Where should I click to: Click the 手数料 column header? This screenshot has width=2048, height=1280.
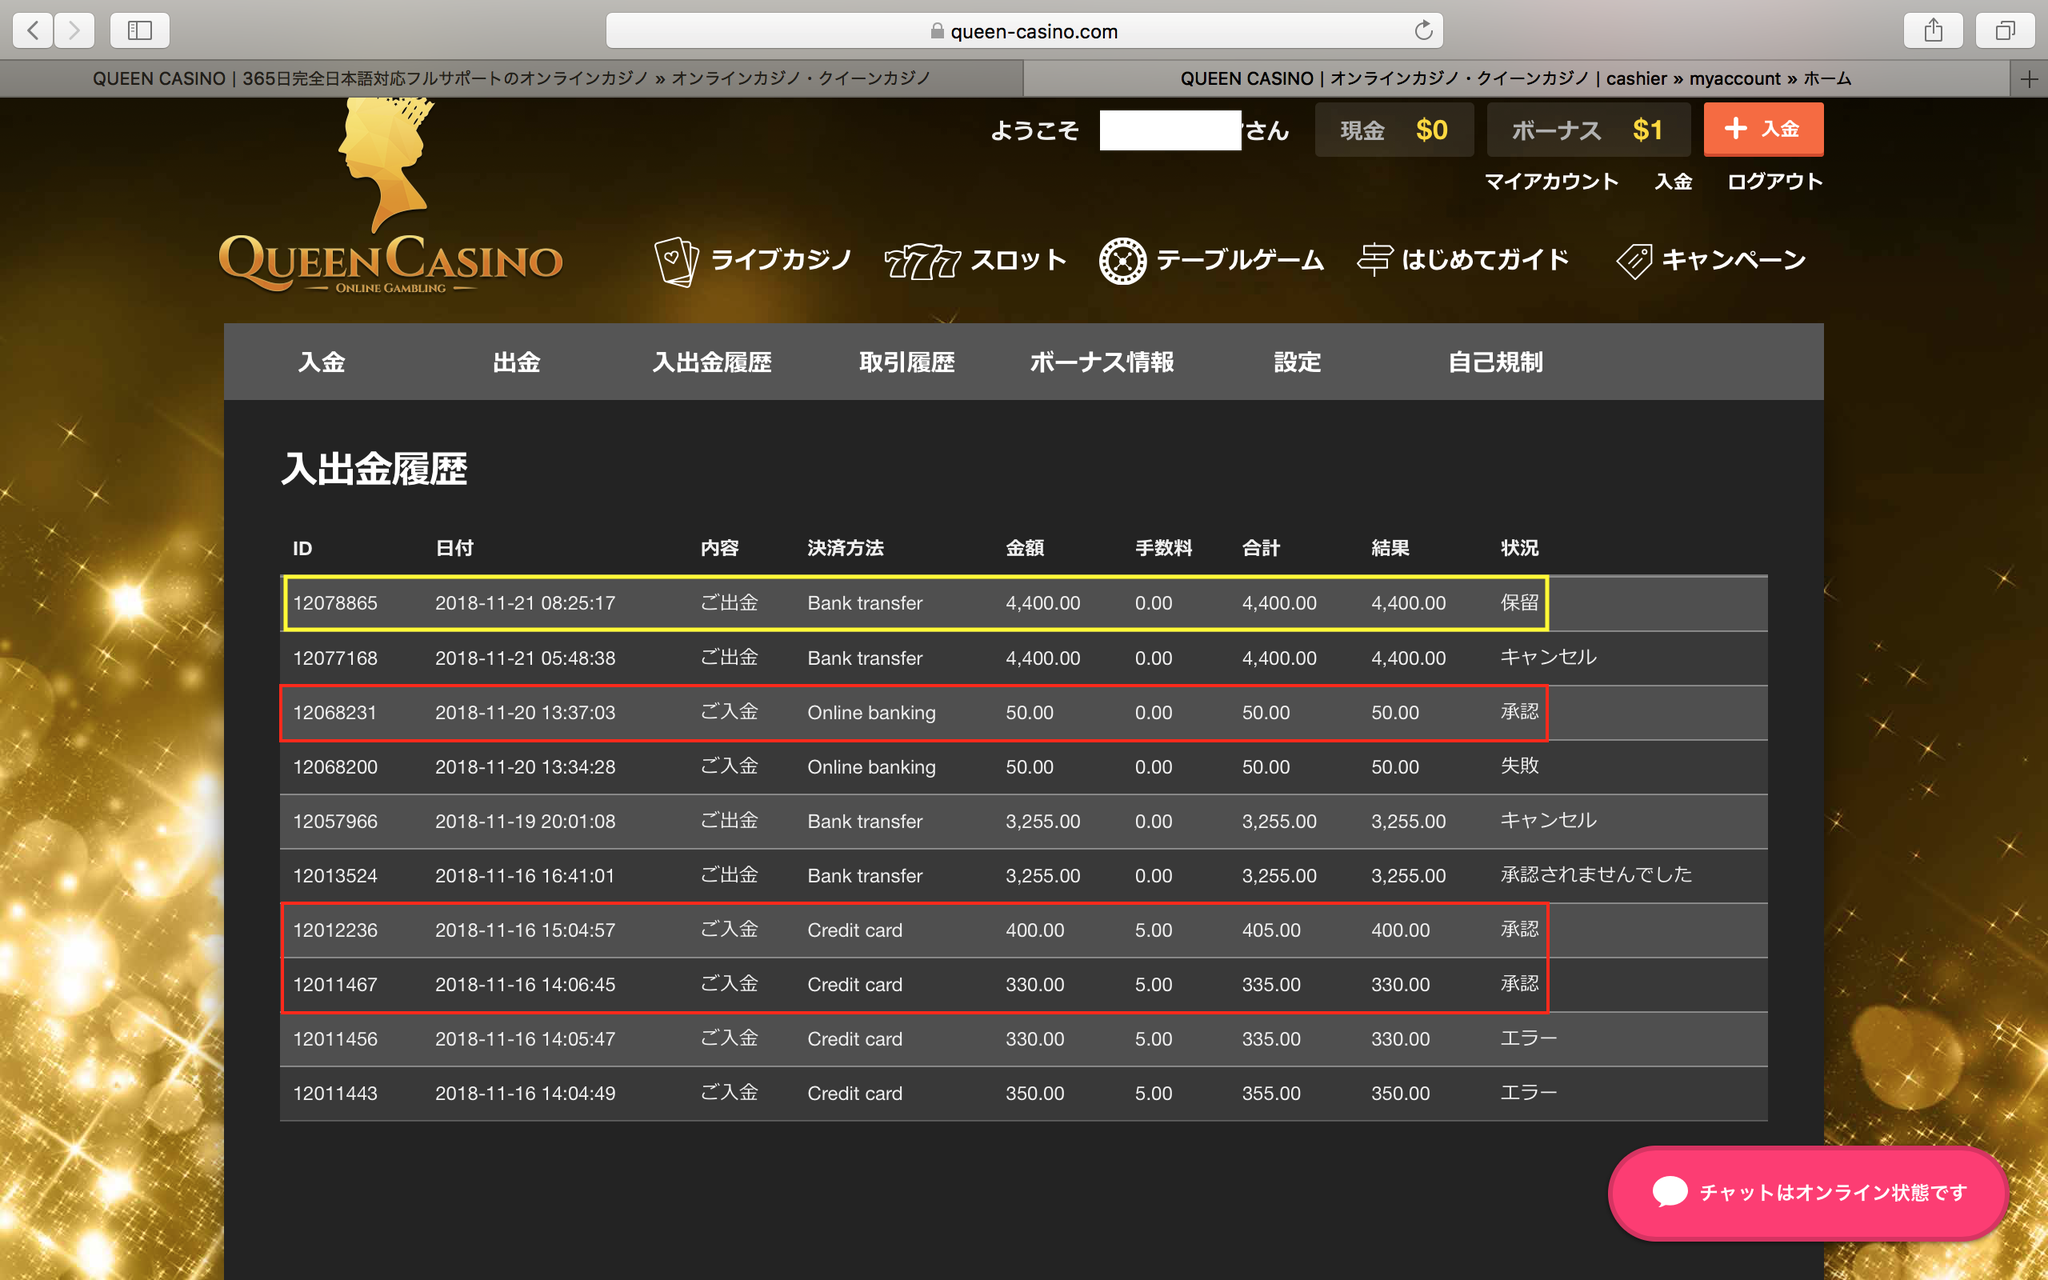[x=1164, y=548]
